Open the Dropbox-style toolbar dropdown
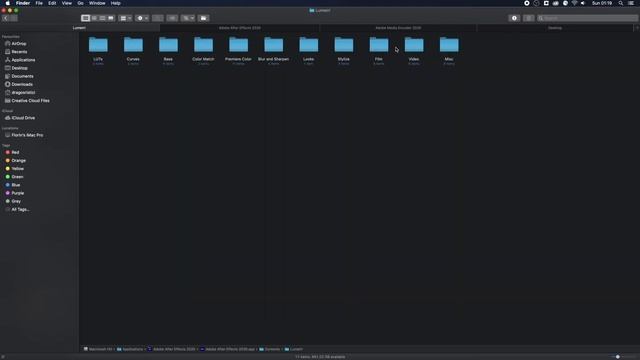The width and height of the screenshot is (640, 360). (x=188, y=18)
